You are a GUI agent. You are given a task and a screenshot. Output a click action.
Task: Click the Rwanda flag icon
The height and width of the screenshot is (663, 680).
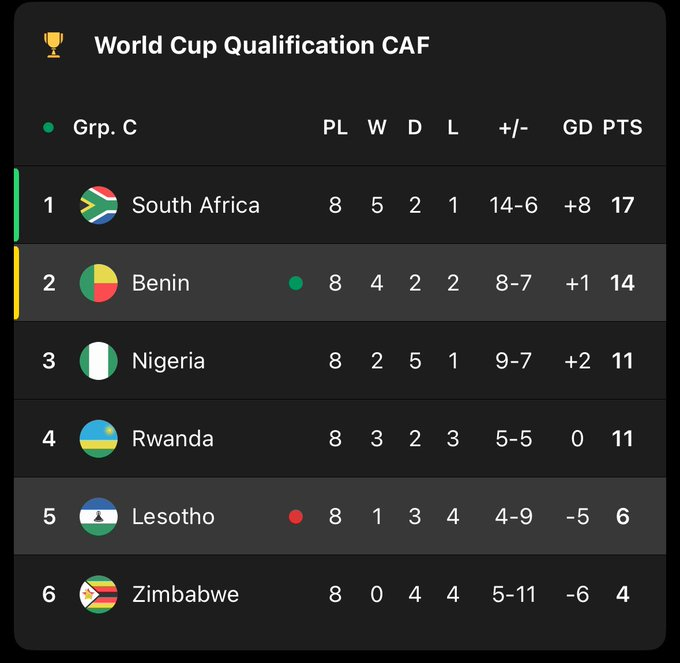(98, 439)
